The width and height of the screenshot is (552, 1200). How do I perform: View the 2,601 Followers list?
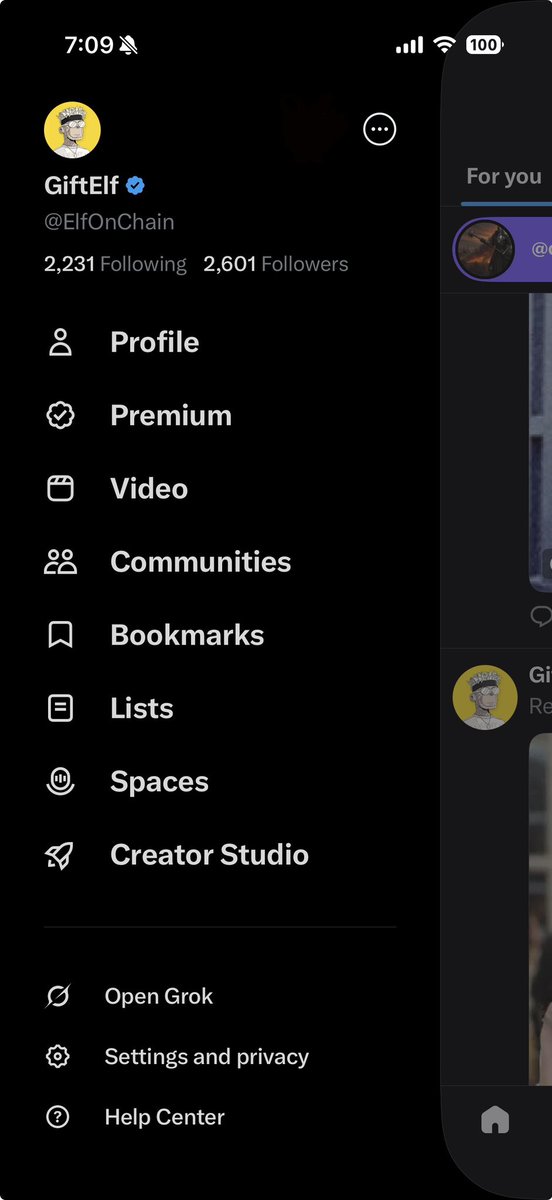276,264
